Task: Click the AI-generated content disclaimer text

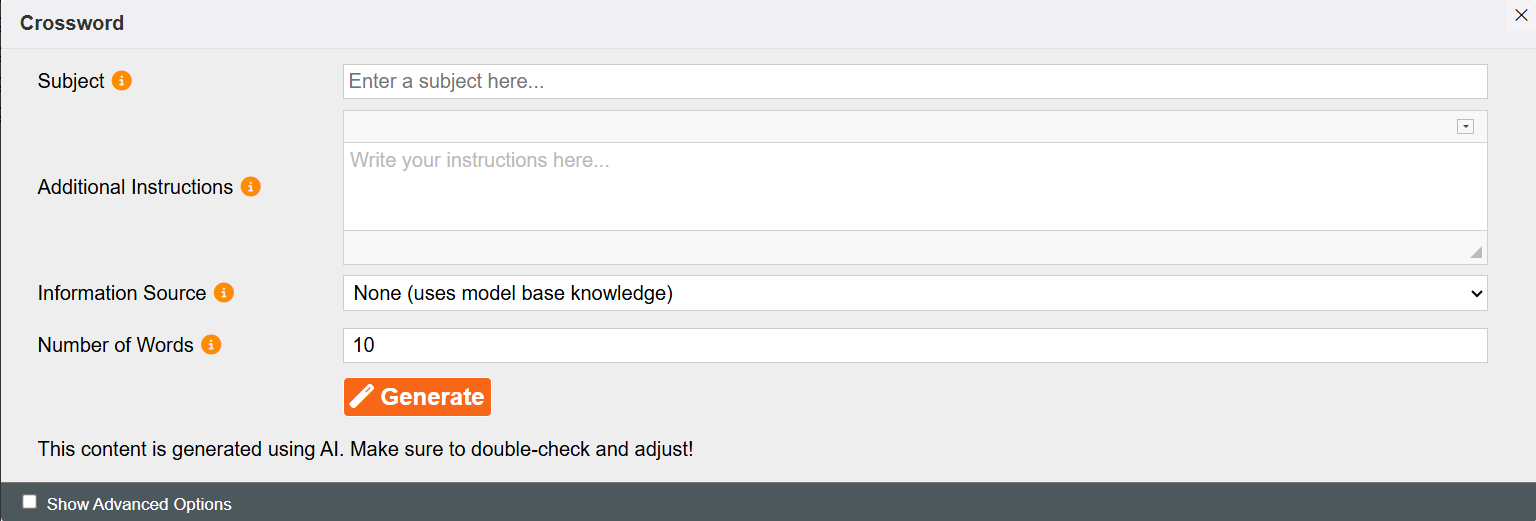Action: coord(366,449)
